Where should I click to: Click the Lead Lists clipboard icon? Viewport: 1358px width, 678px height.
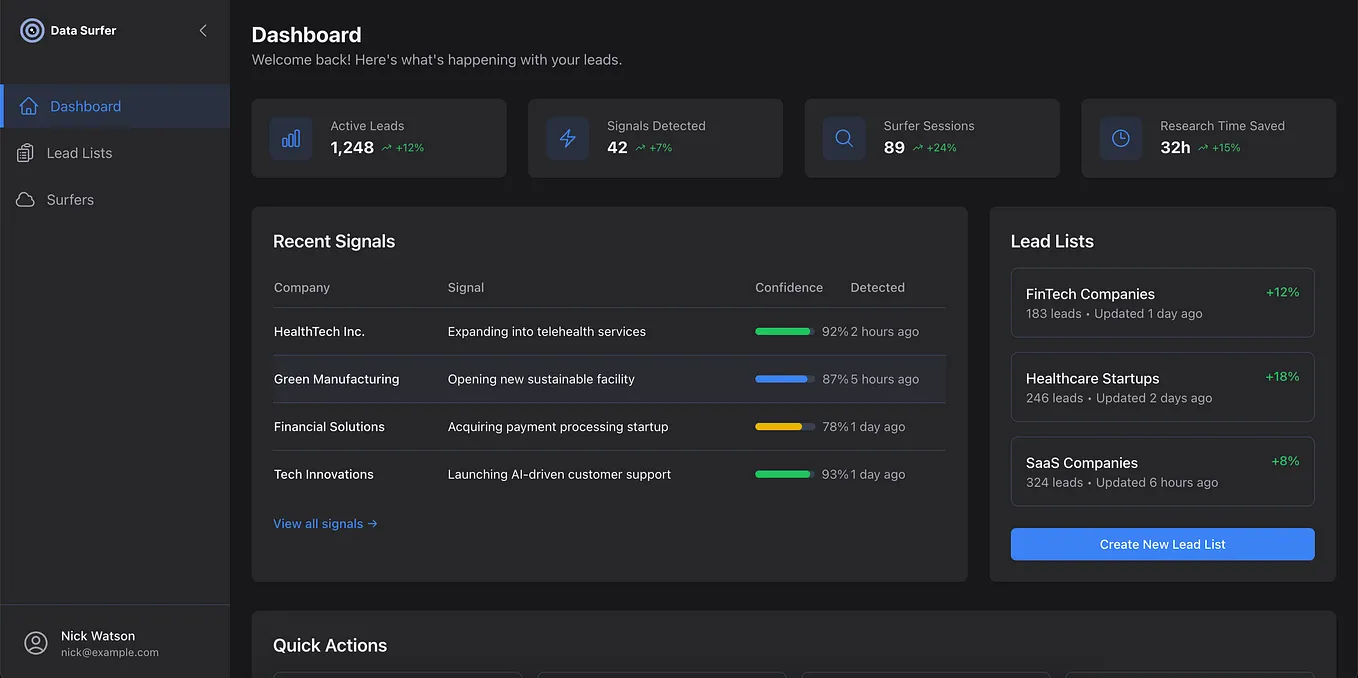(x=29, y=152)
